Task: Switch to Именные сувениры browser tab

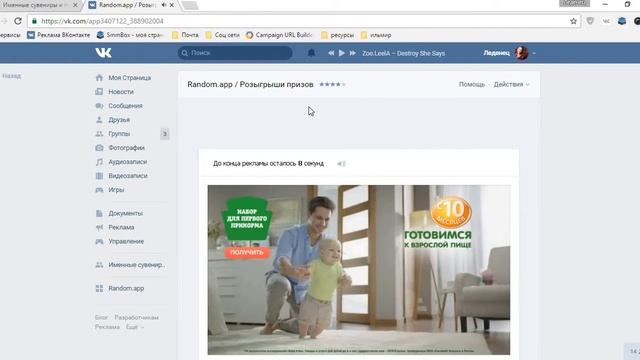Action: [x=35, y=5]
